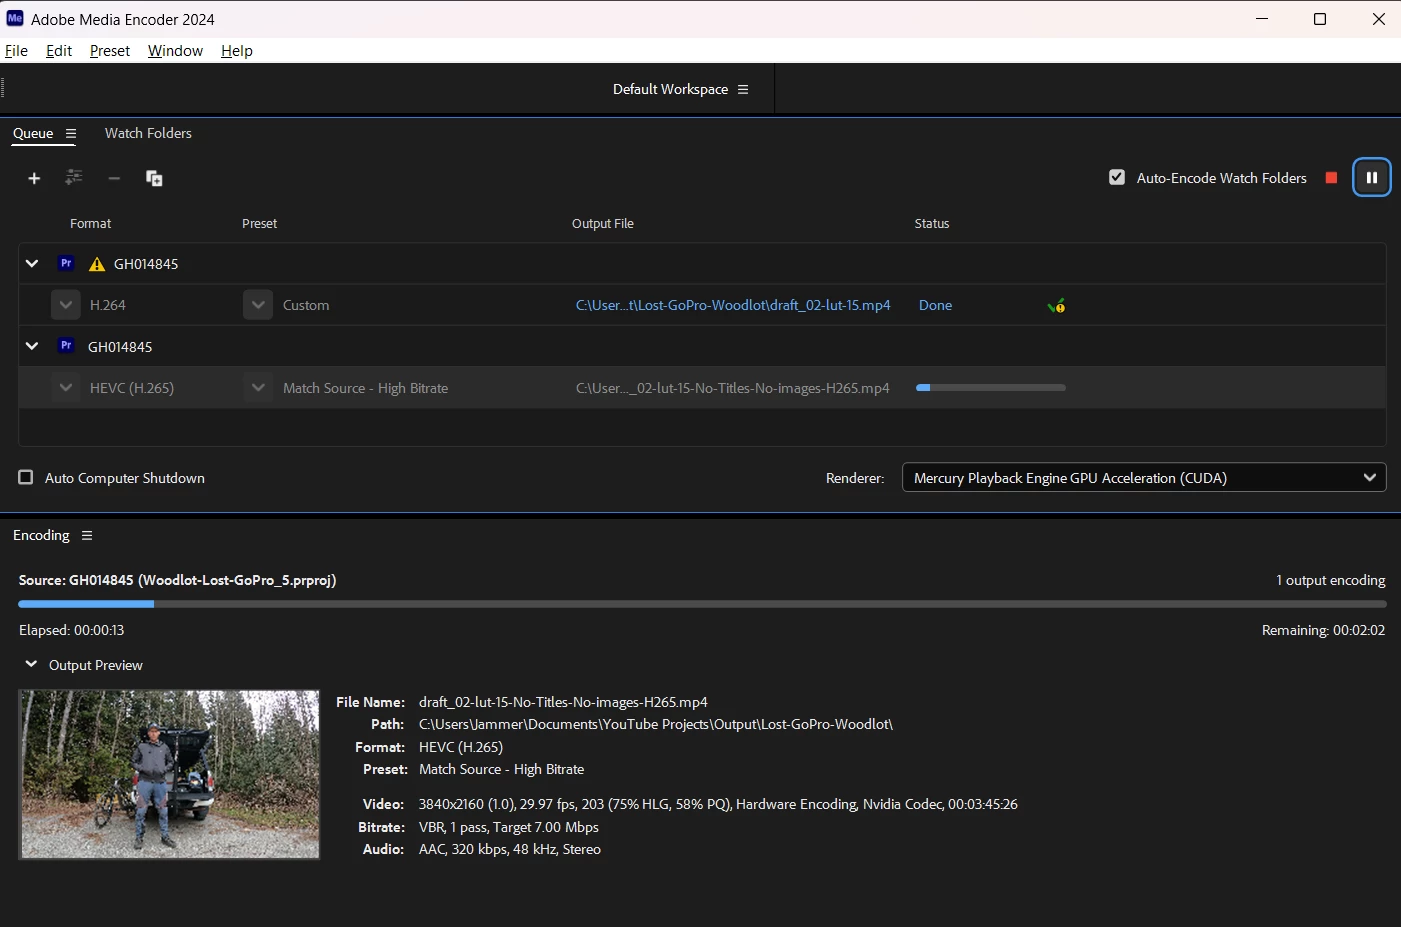This screenshot has height=927, width=1401.
Task: Click the Duplicate queue item icon
Action: [154, 178]
